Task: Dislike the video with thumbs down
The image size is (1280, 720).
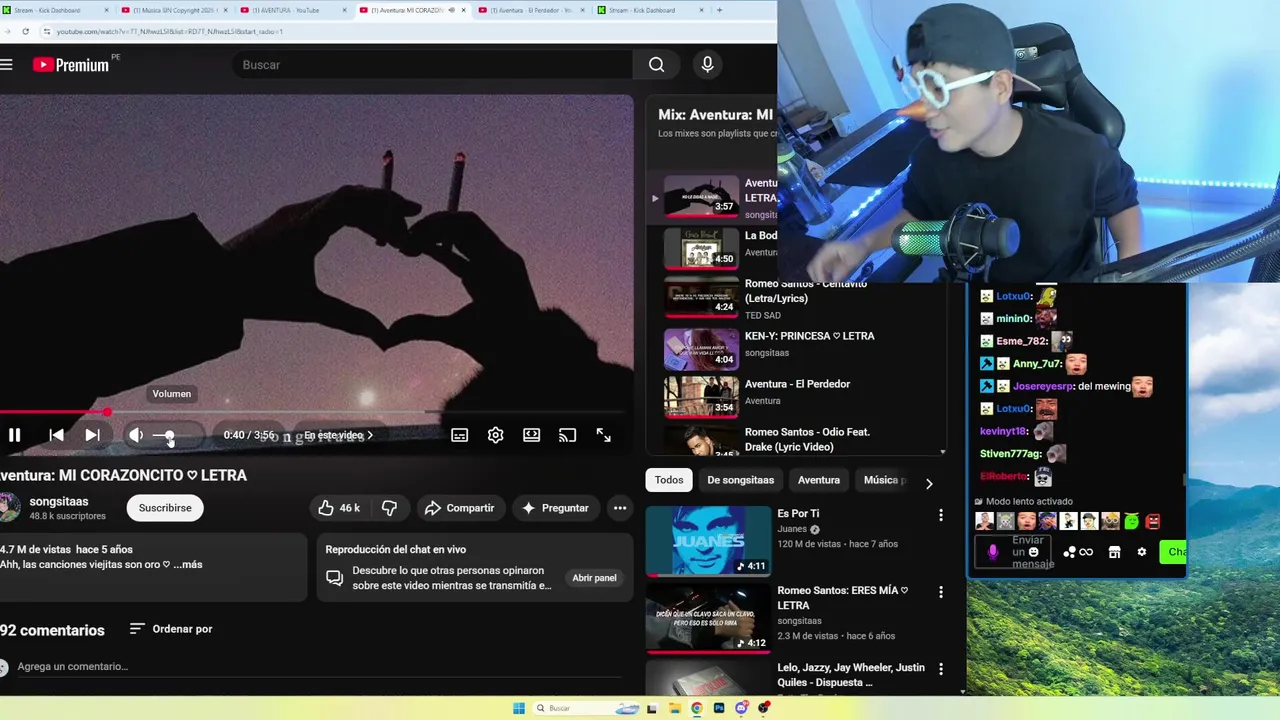Action: point(389,508)
